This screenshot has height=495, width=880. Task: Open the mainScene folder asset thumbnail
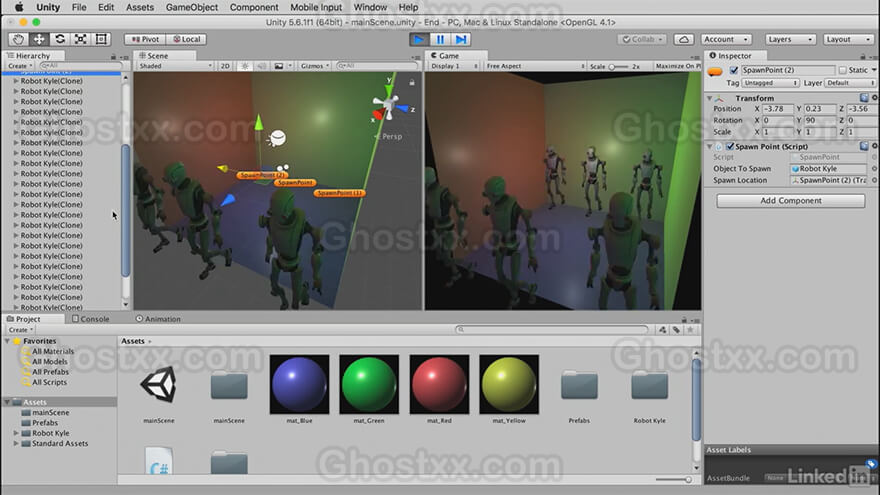click(x=229, y=385)
